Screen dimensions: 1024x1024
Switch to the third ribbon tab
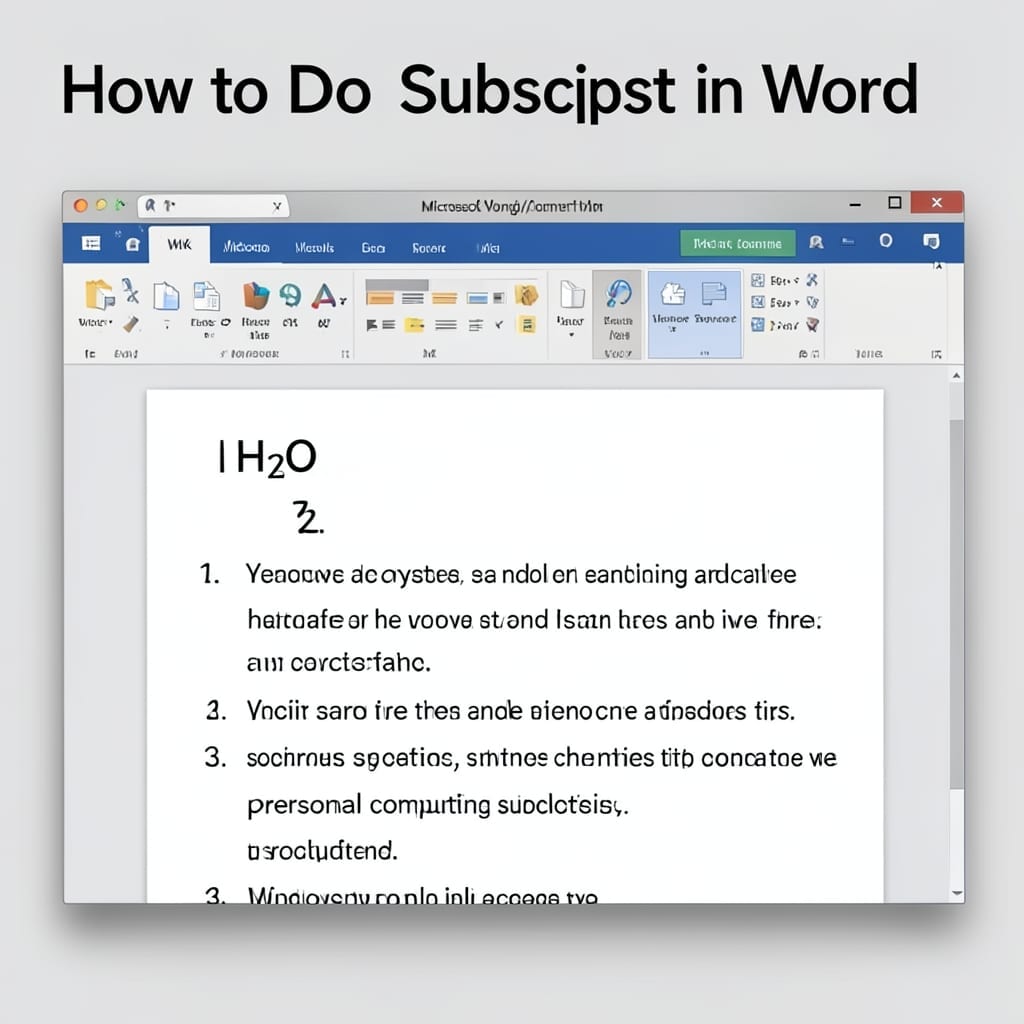pos(314,248)
